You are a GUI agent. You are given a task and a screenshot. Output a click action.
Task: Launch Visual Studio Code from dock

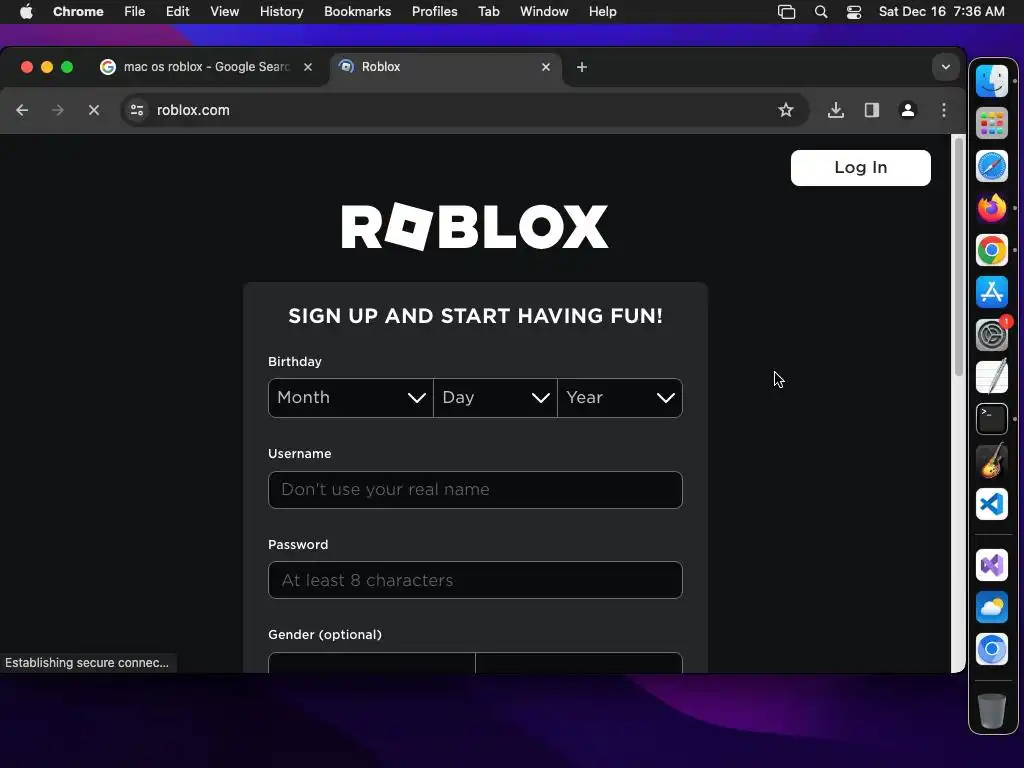pyautogui.click(x=991, y=504)
